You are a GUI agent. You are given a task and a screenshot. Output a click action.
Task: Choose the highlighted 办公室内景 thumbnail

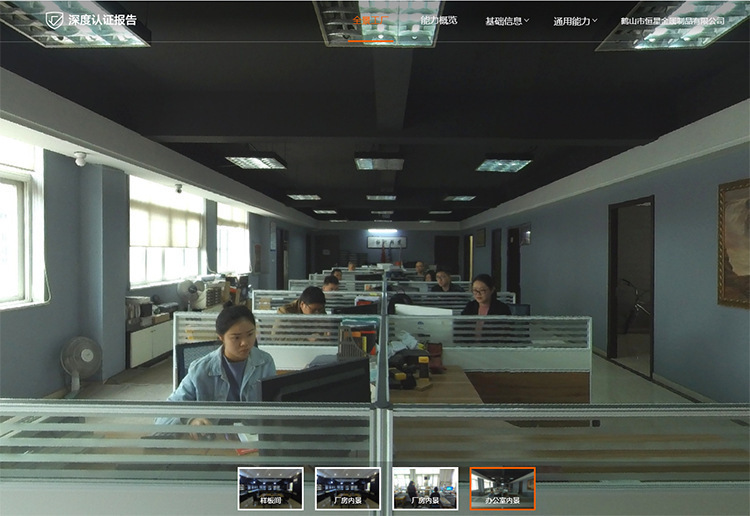tap(502, 488)
